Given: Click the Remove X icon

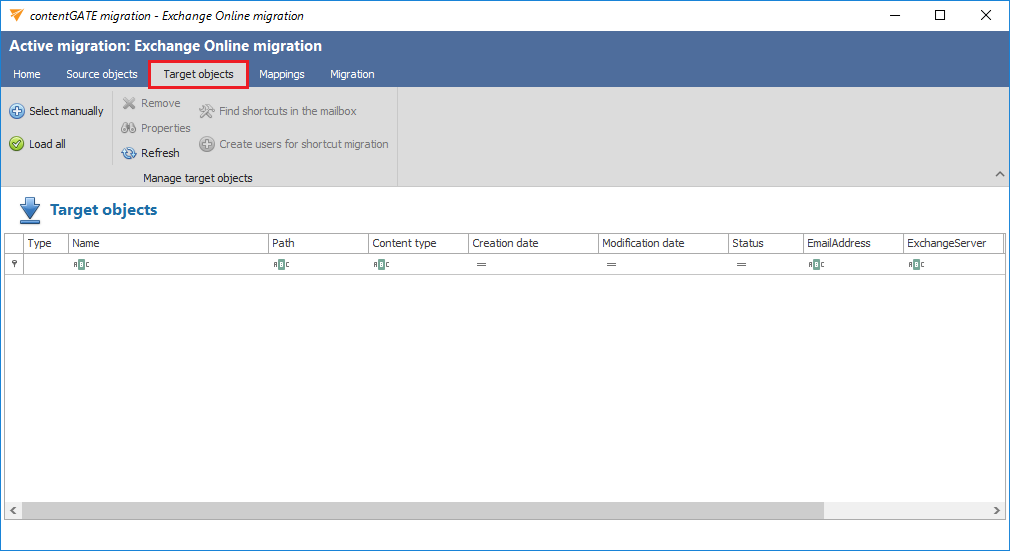Looking at the screenshot, I should coord(129,103).
